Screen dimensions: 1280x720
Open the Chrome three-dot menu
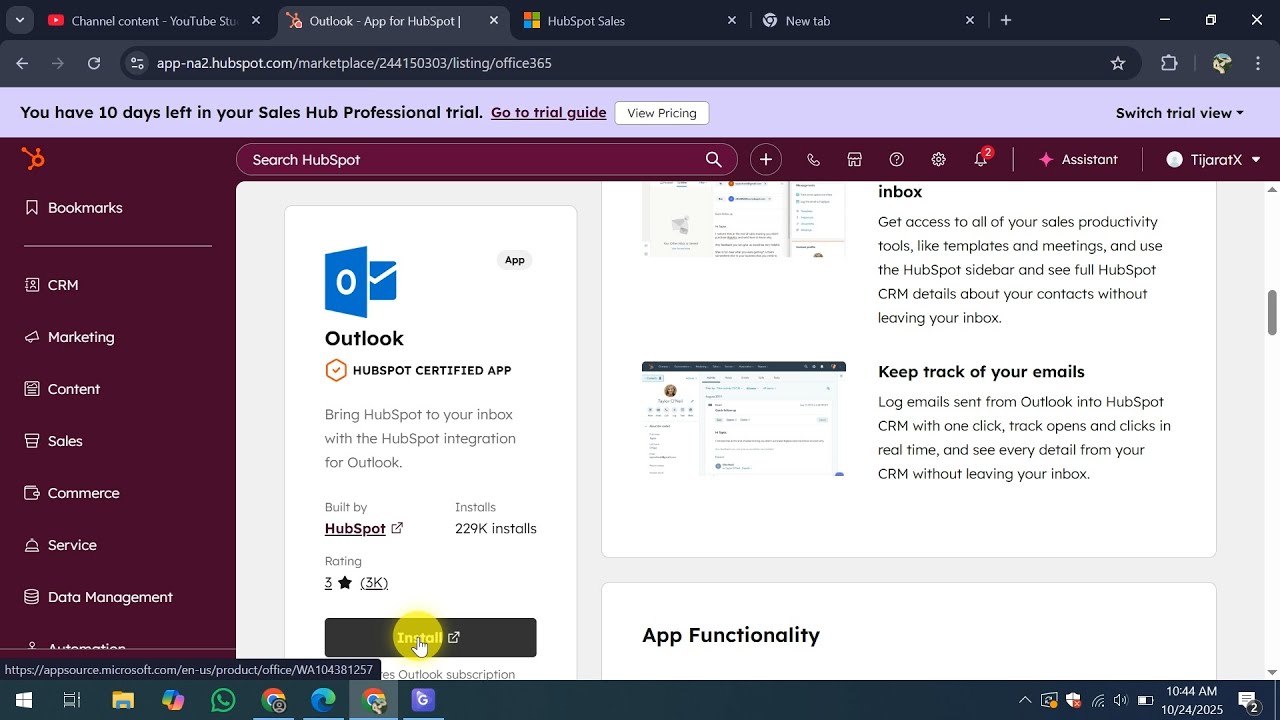point(1258,63)
